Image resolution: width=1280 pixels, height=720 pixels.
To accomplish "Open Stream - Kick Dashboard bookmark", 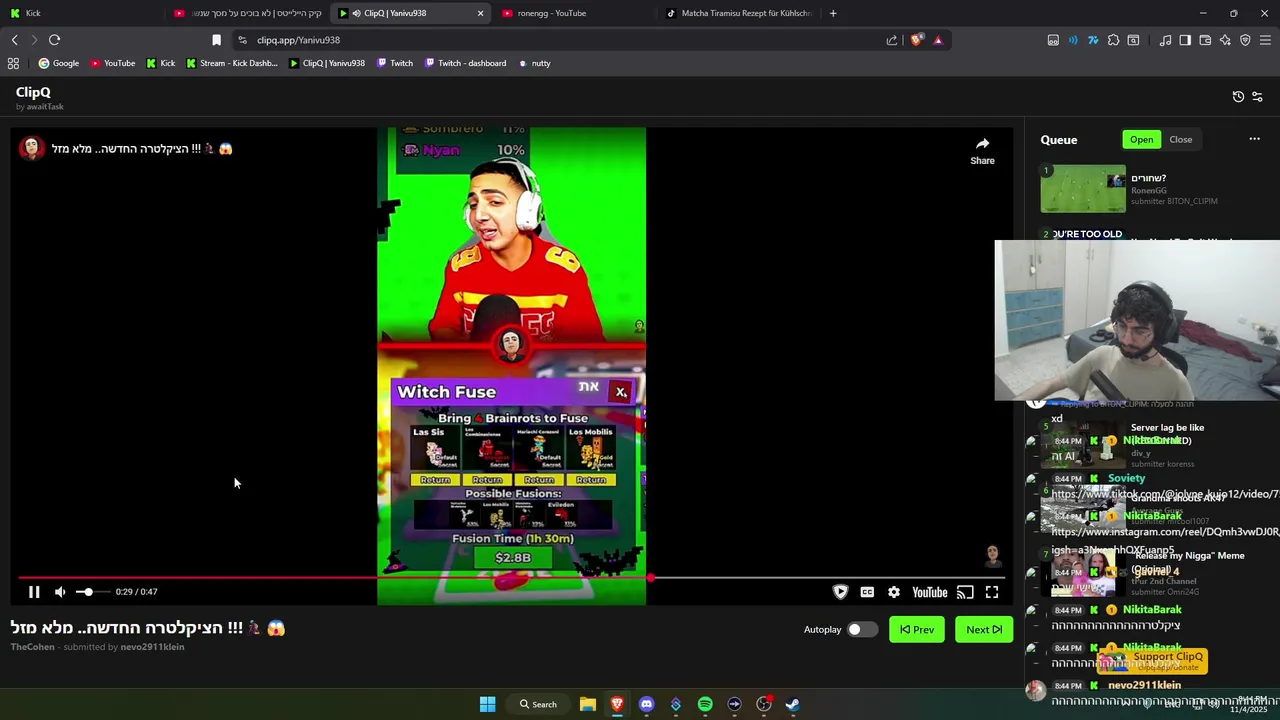I will click(x=232, y=63).
